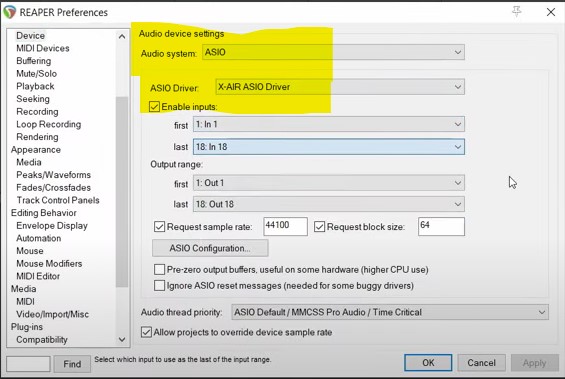Open the last output '18: Out 18' dropdown
The image size is (565, 379).
click(x=329, y=204)
